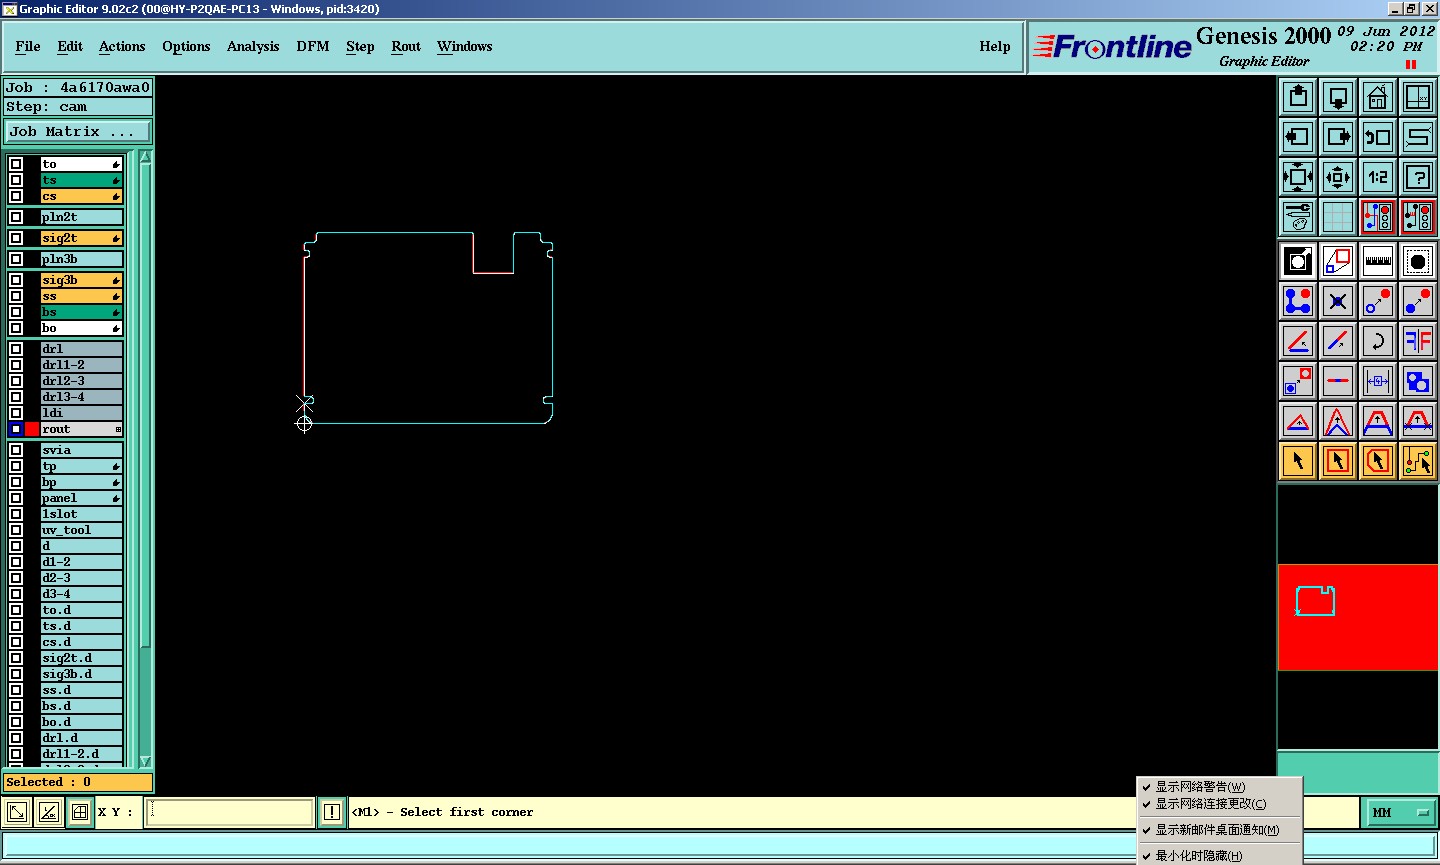Select the polygon selection arrow tool
This screenshot has width=1440, height=865.
pyautogui.click(x=1378, y=461)
